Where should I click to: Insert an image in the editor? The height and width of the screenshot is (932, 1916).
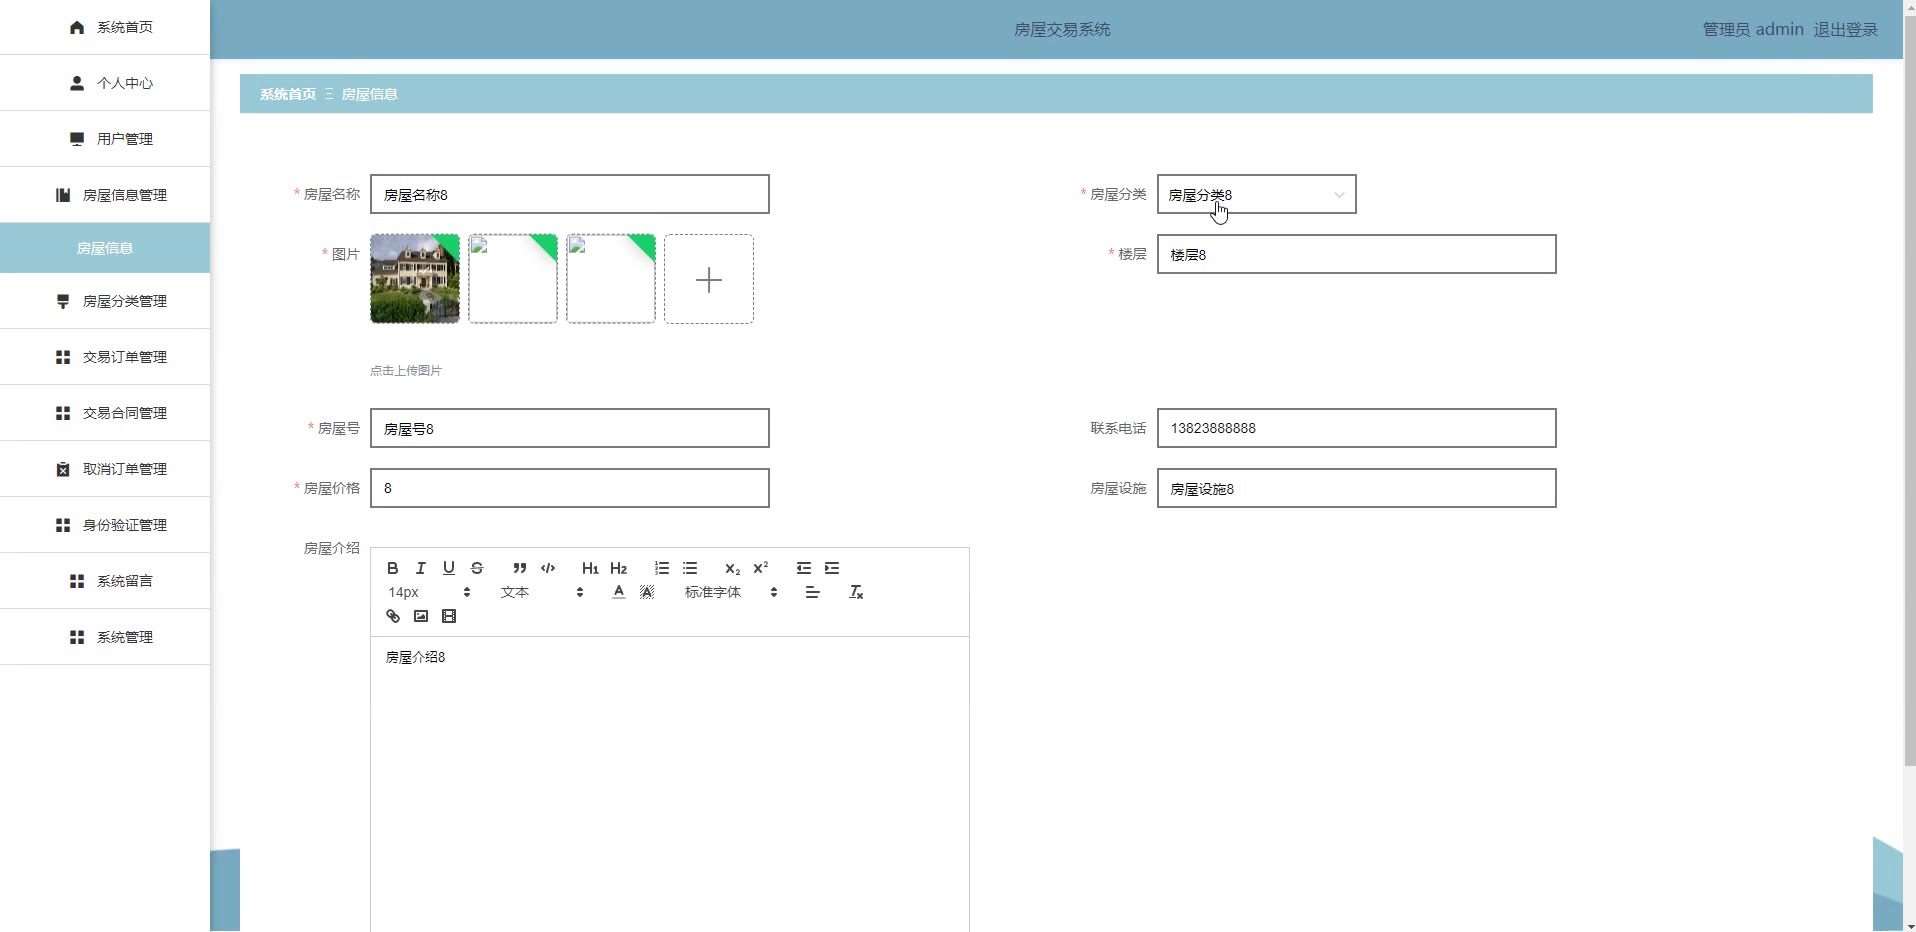tap(421, 616)
